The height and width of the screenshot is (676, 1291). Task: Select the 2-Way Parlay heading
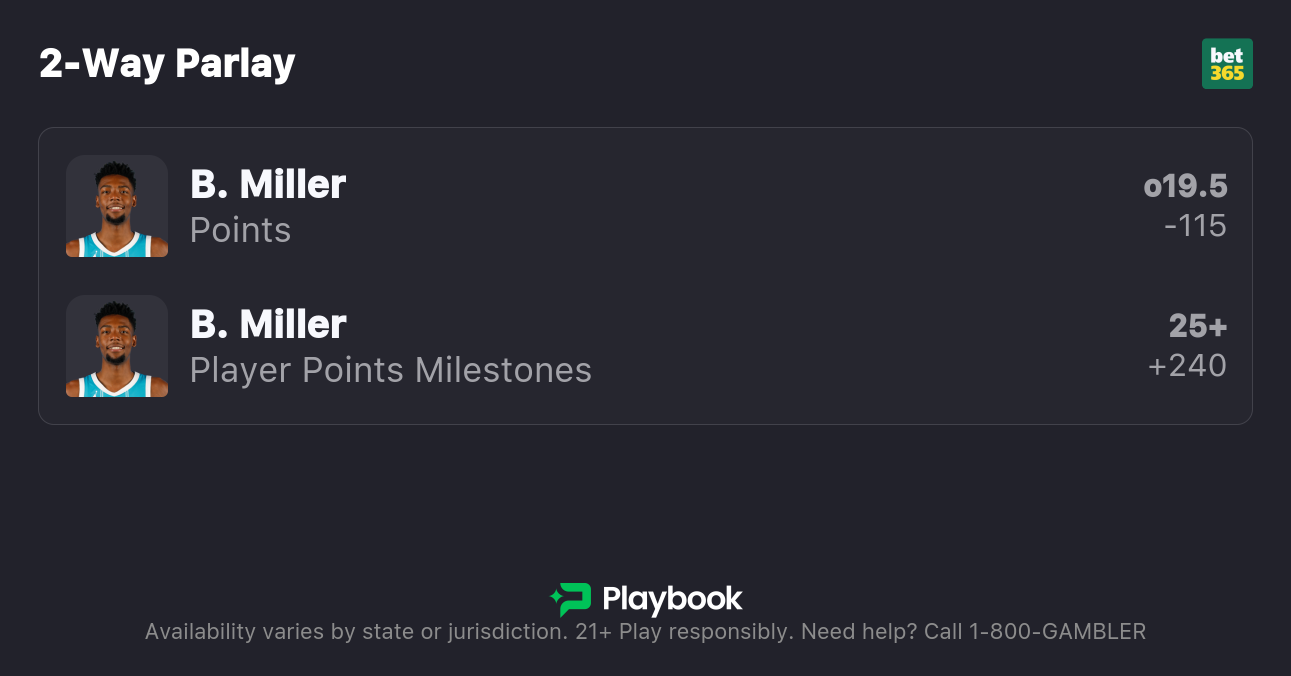(x=167, y=64)
